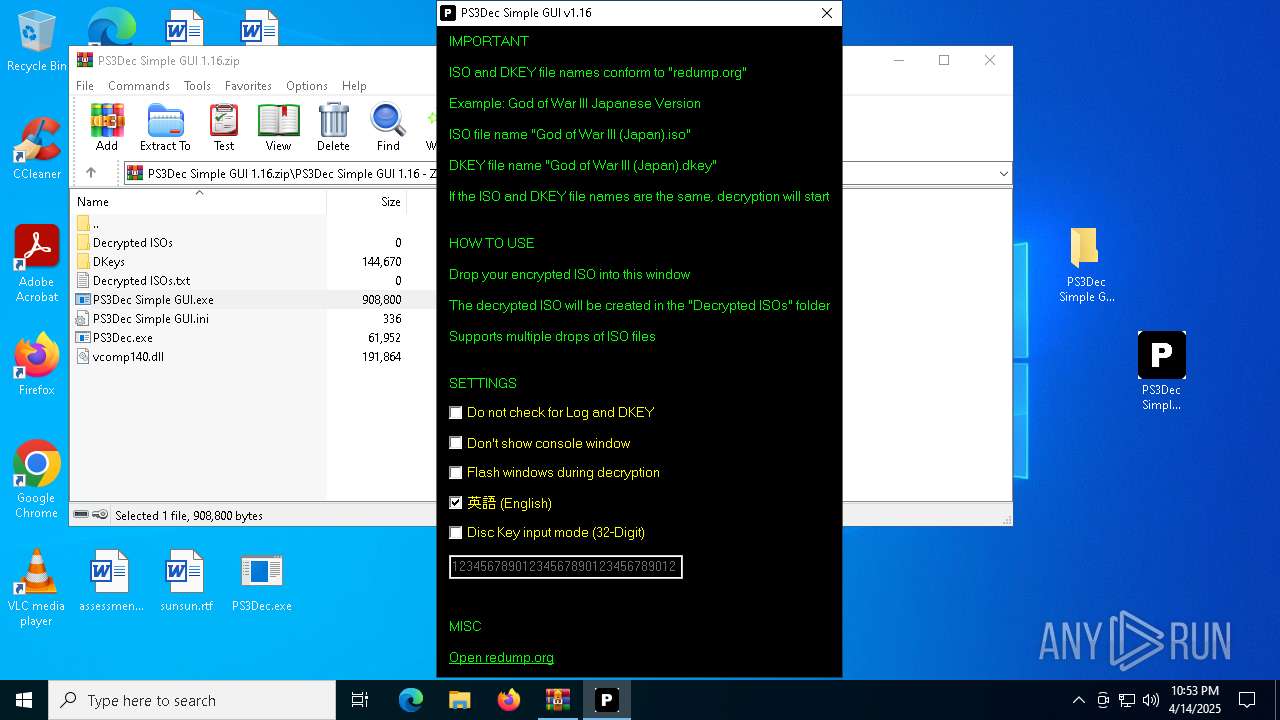Screen dimensions: 1280x720
Task: Open the Commands menu
Action: pos(139,86)
